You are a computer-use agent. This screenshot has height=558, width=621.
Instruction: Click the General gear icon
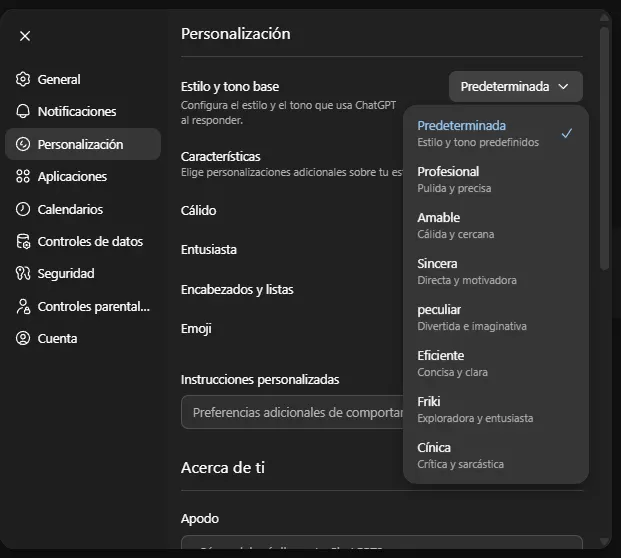click(x=23, y=79)
